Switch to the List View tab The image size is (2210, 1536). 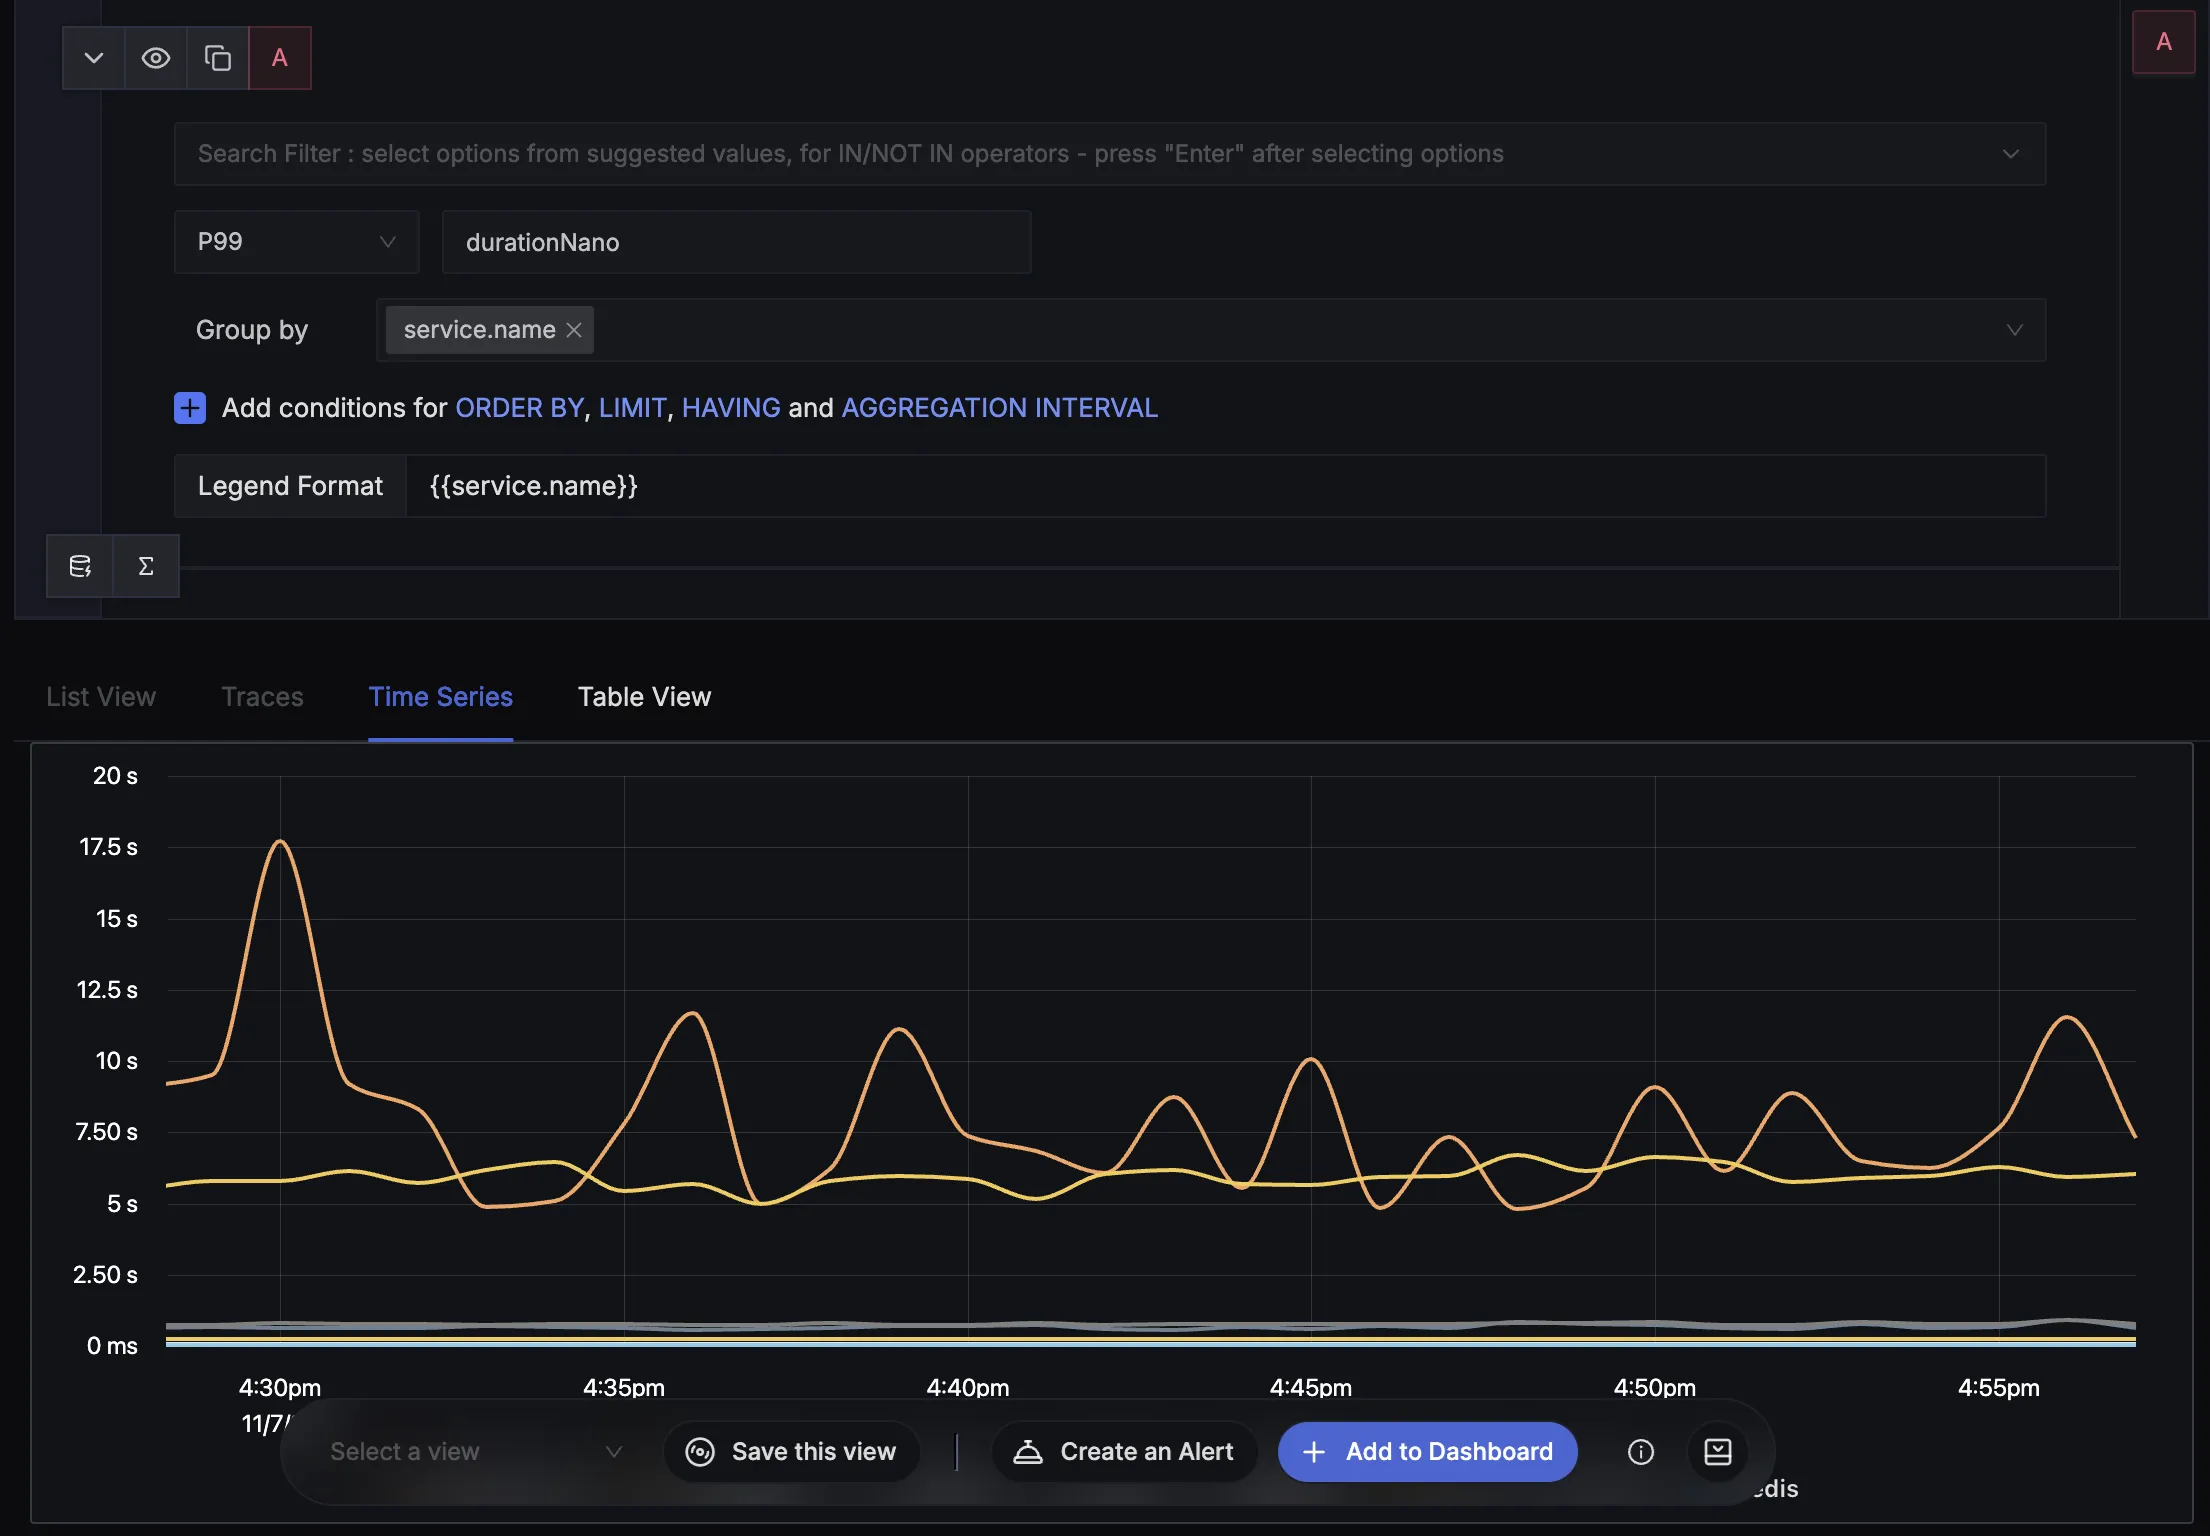pyautogui.click(x=101, y=695)
